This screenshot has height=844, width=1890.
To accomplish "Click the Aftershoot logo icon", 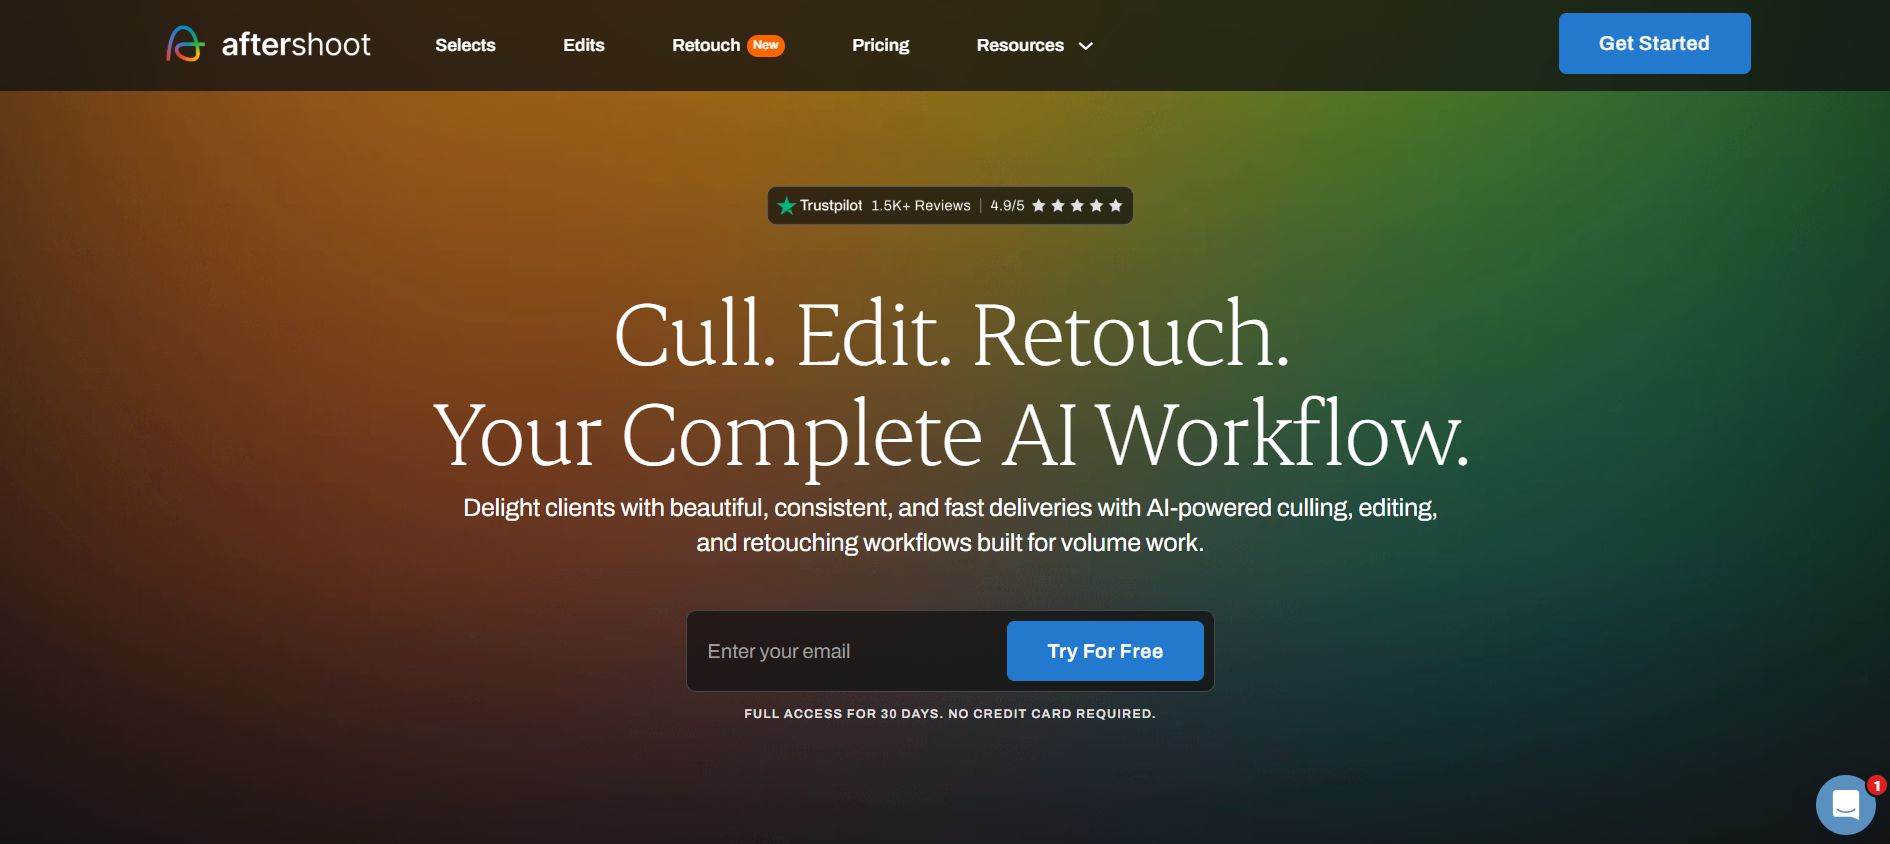I will [x=185, y=44].
